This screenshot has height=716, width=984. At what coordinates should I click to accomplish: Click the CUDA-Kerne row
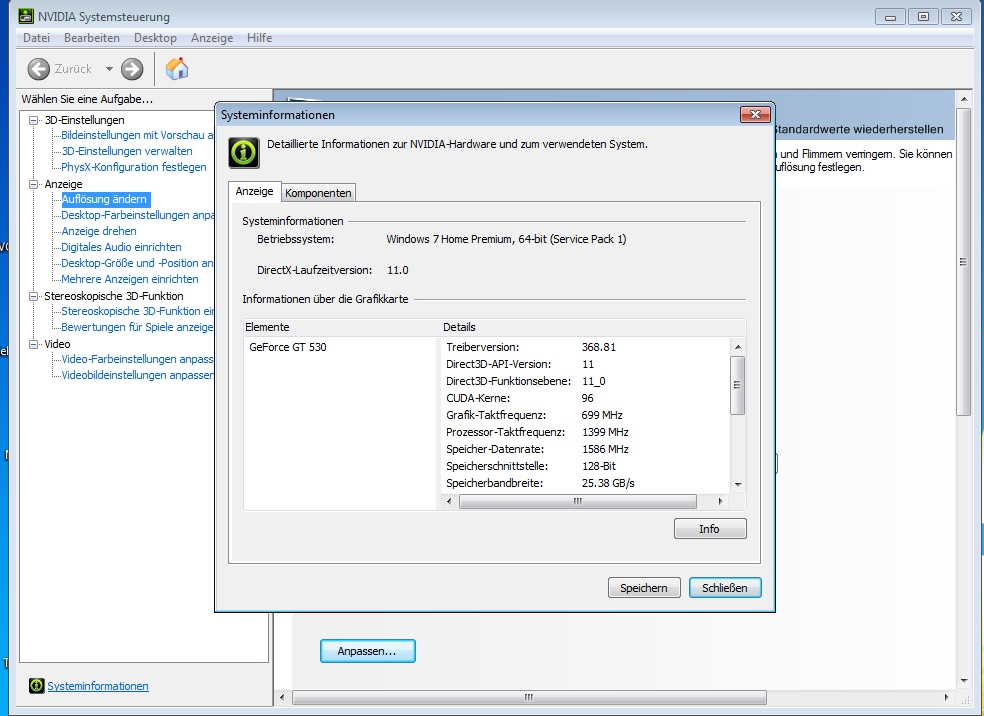pyautogui.click(x=587, y=398)
